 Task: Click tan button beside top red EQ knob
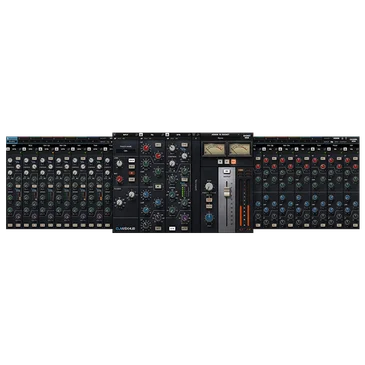coord(158,145)
